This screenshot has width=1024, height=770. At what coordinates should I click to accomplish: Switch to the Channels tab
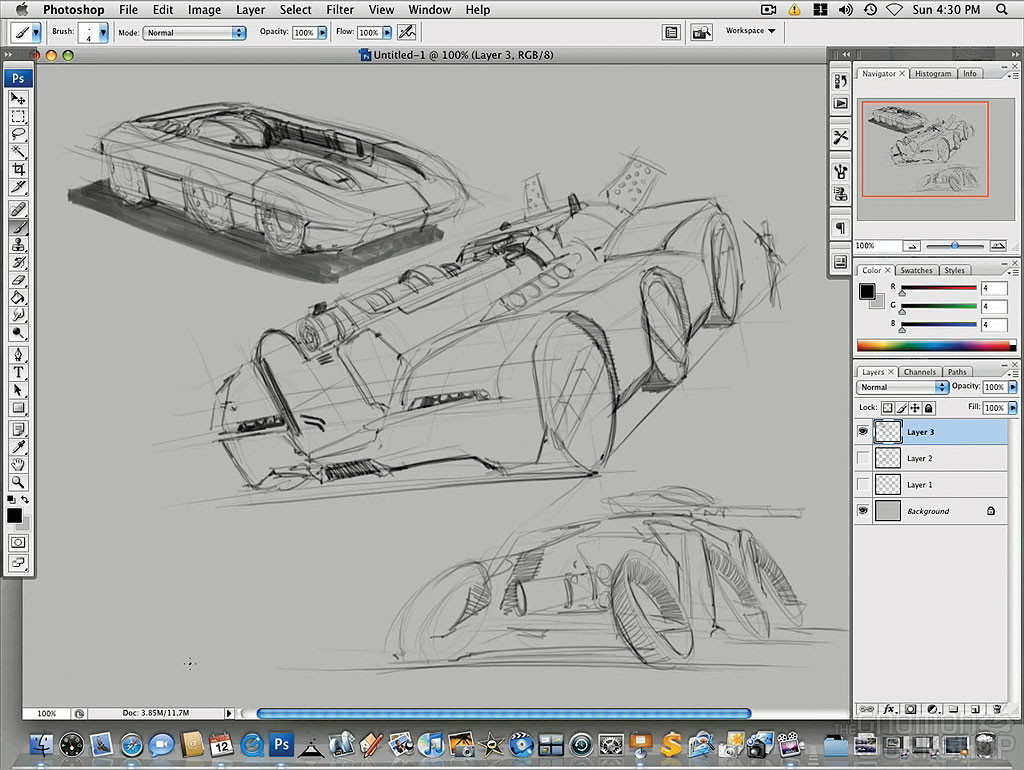pyautogui.click(x=919, y=371)
